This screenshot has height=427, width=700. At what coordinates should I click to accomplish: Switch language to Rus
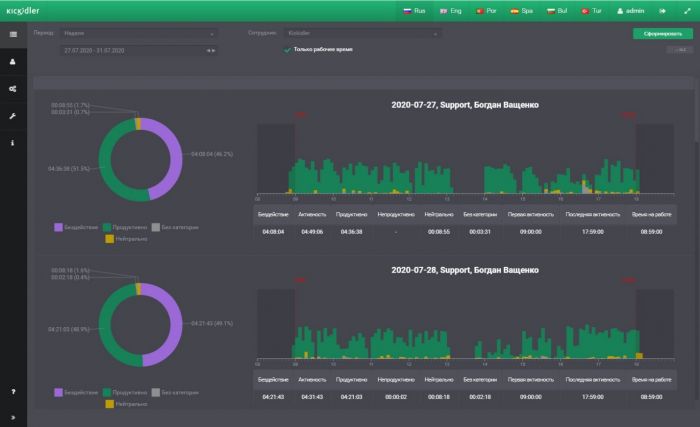(414, 11)
